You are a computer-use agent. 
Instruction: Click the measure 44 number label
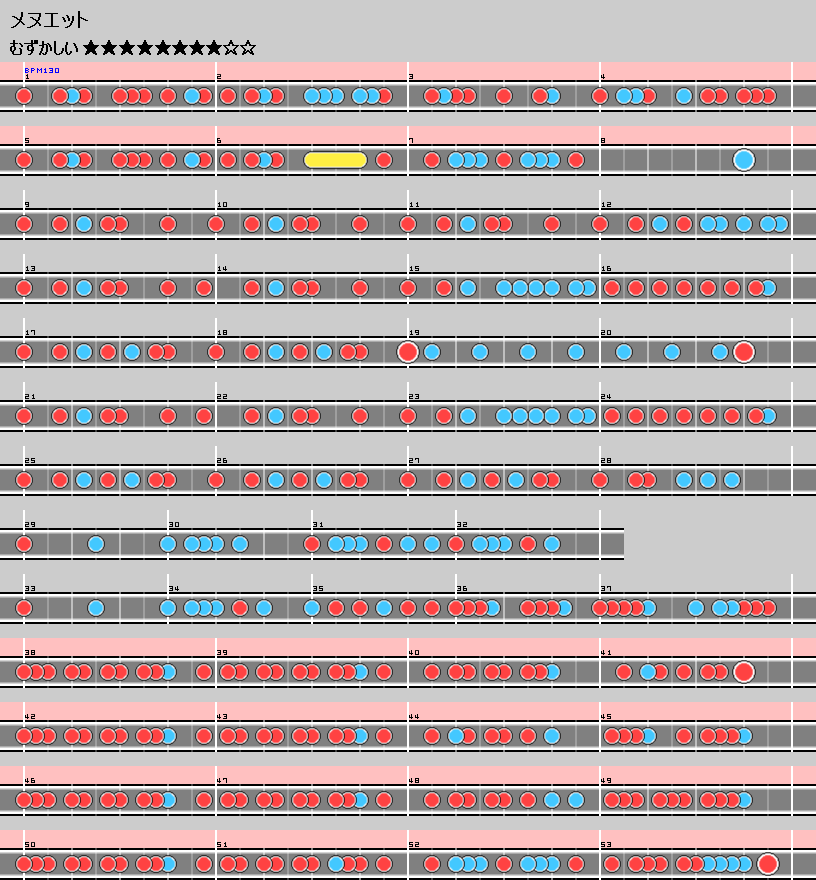[414, 717]
